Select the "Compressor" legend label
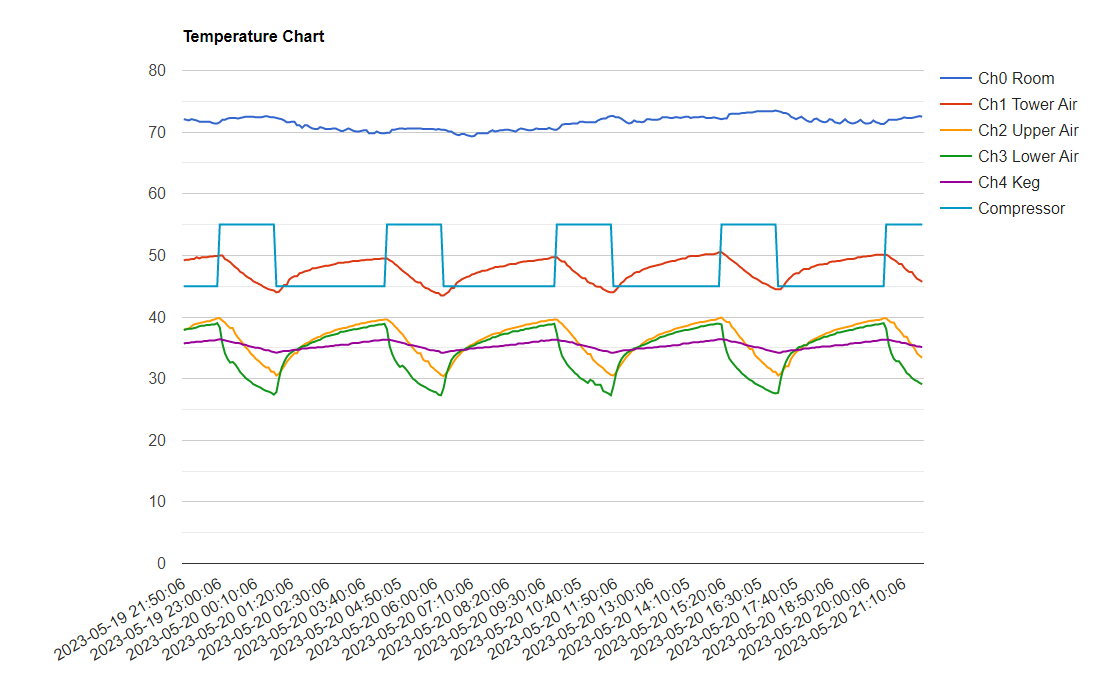 tap(1022, 208)
